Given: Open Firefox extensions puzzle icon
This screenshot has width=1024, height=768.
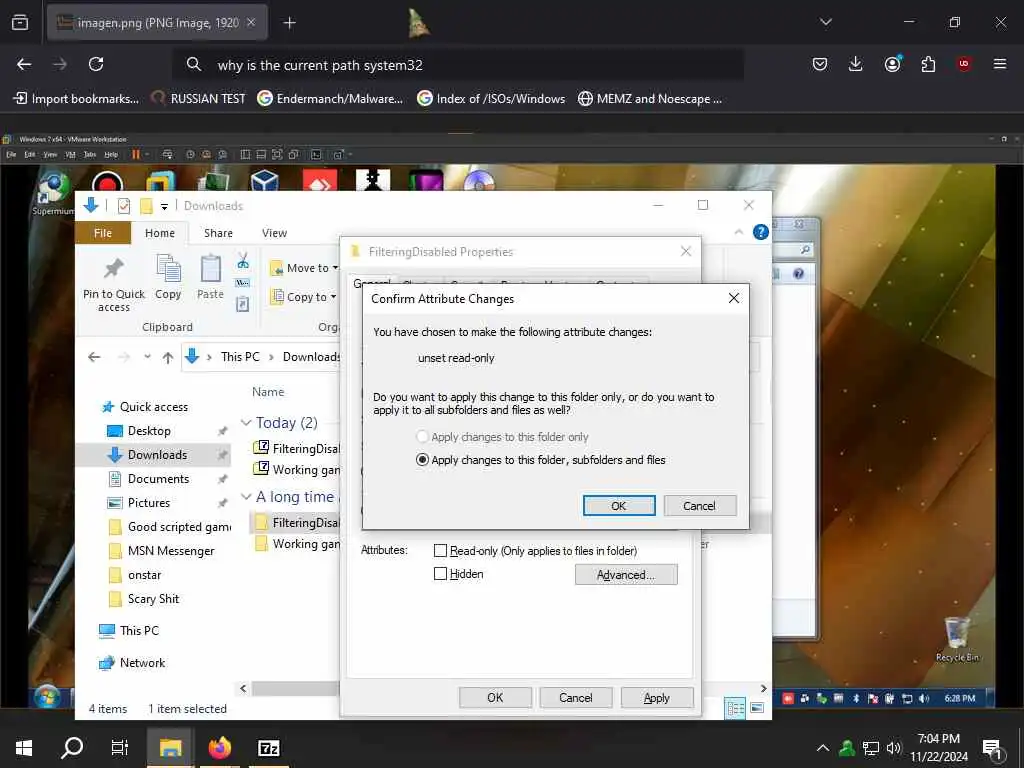Looking at the screenshot, I should [x=928, y=64].
